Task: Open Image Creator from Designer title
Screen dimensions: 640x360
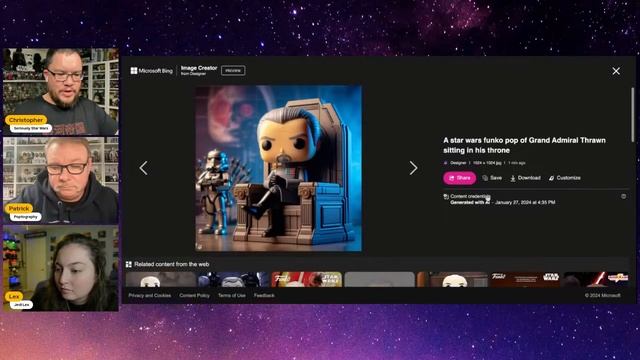Action: point(199,70)
